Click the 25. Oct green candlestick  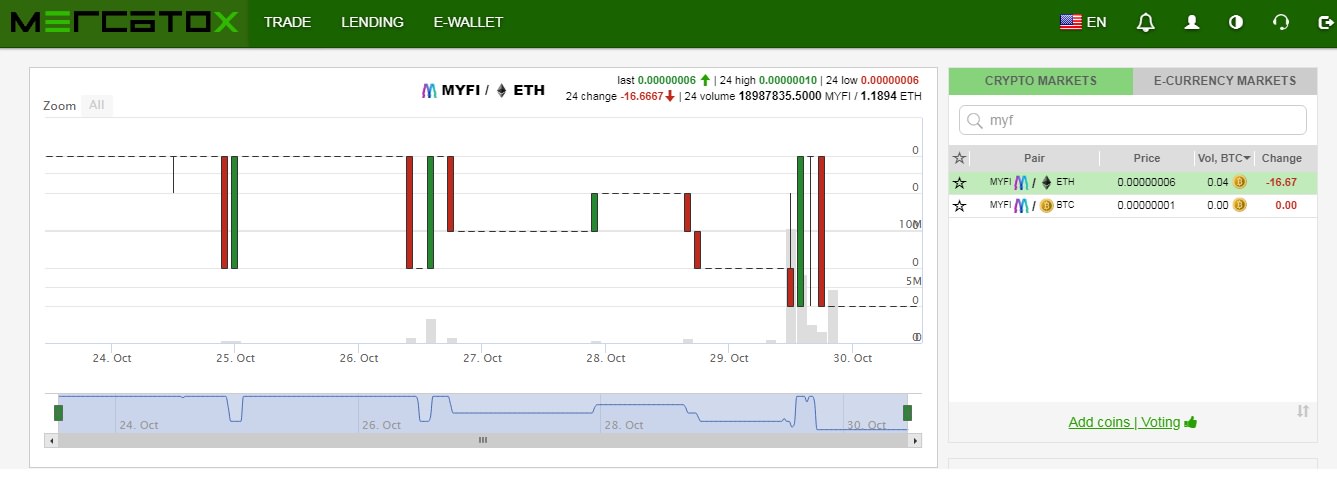pyautogui.click(x=234, y=212)
